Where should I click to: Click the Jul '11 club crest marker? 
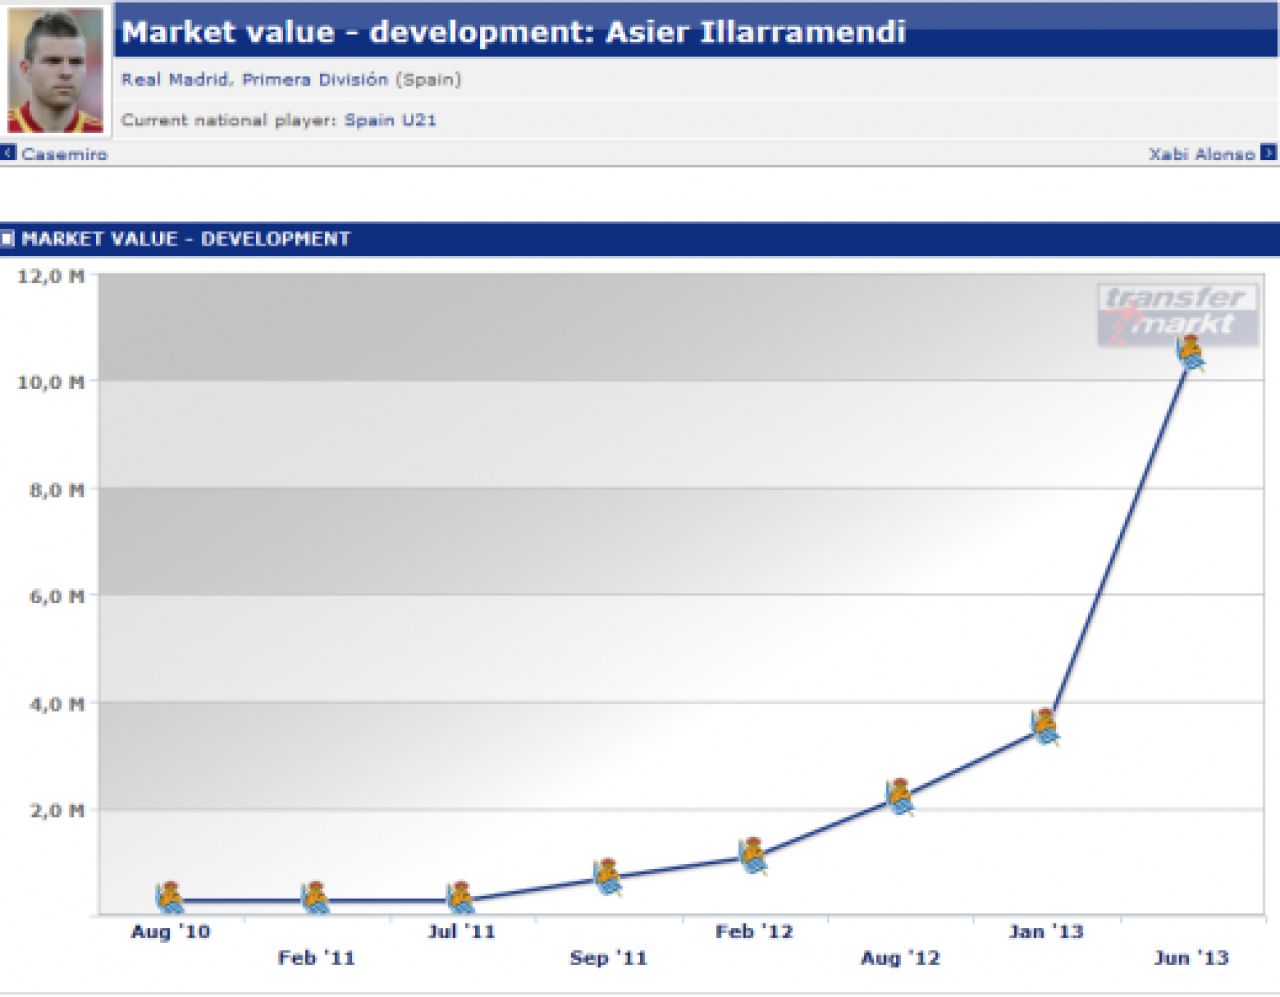click(x=461, y=898)
